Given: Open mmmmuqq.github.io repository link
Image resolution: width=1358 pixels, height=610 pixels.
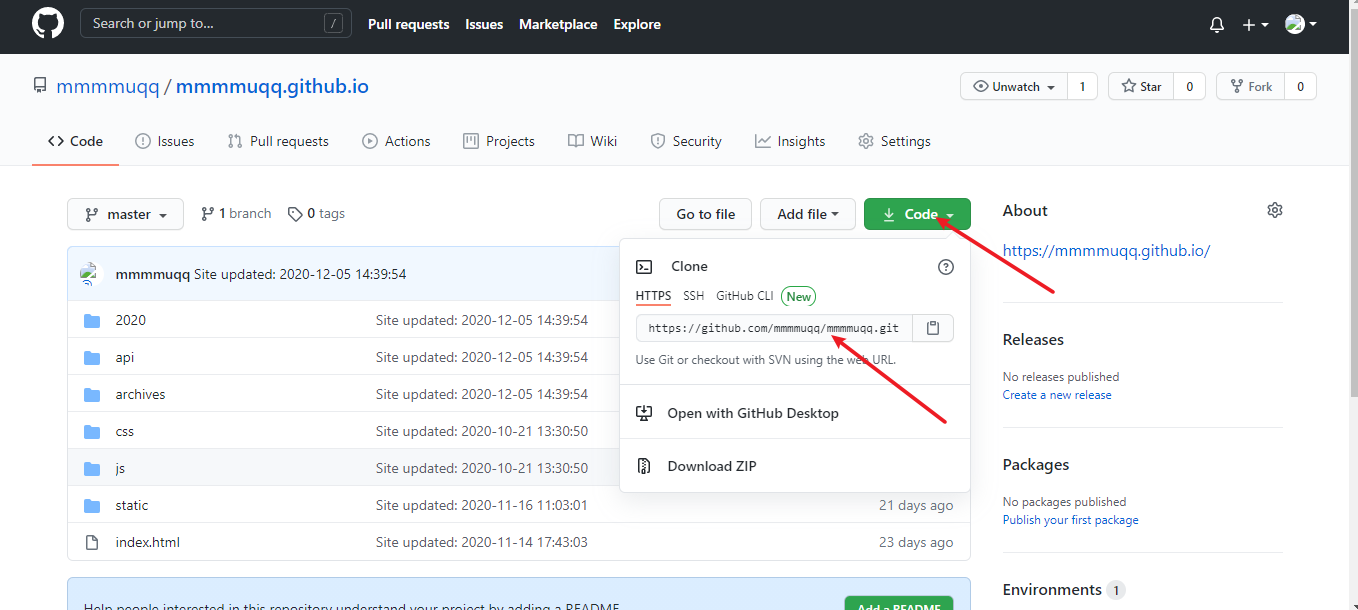Looking at the screenshot, I should (x=272, y=87).
